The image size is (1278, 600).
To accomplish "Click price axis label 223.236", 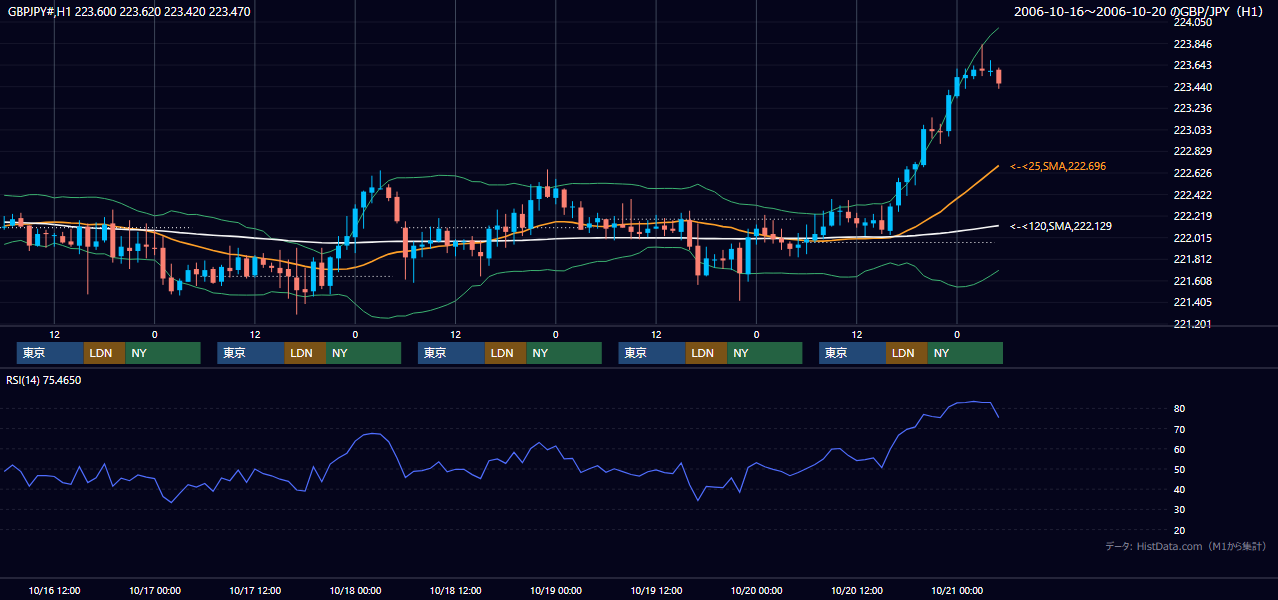I will (x=1192, y=108).
